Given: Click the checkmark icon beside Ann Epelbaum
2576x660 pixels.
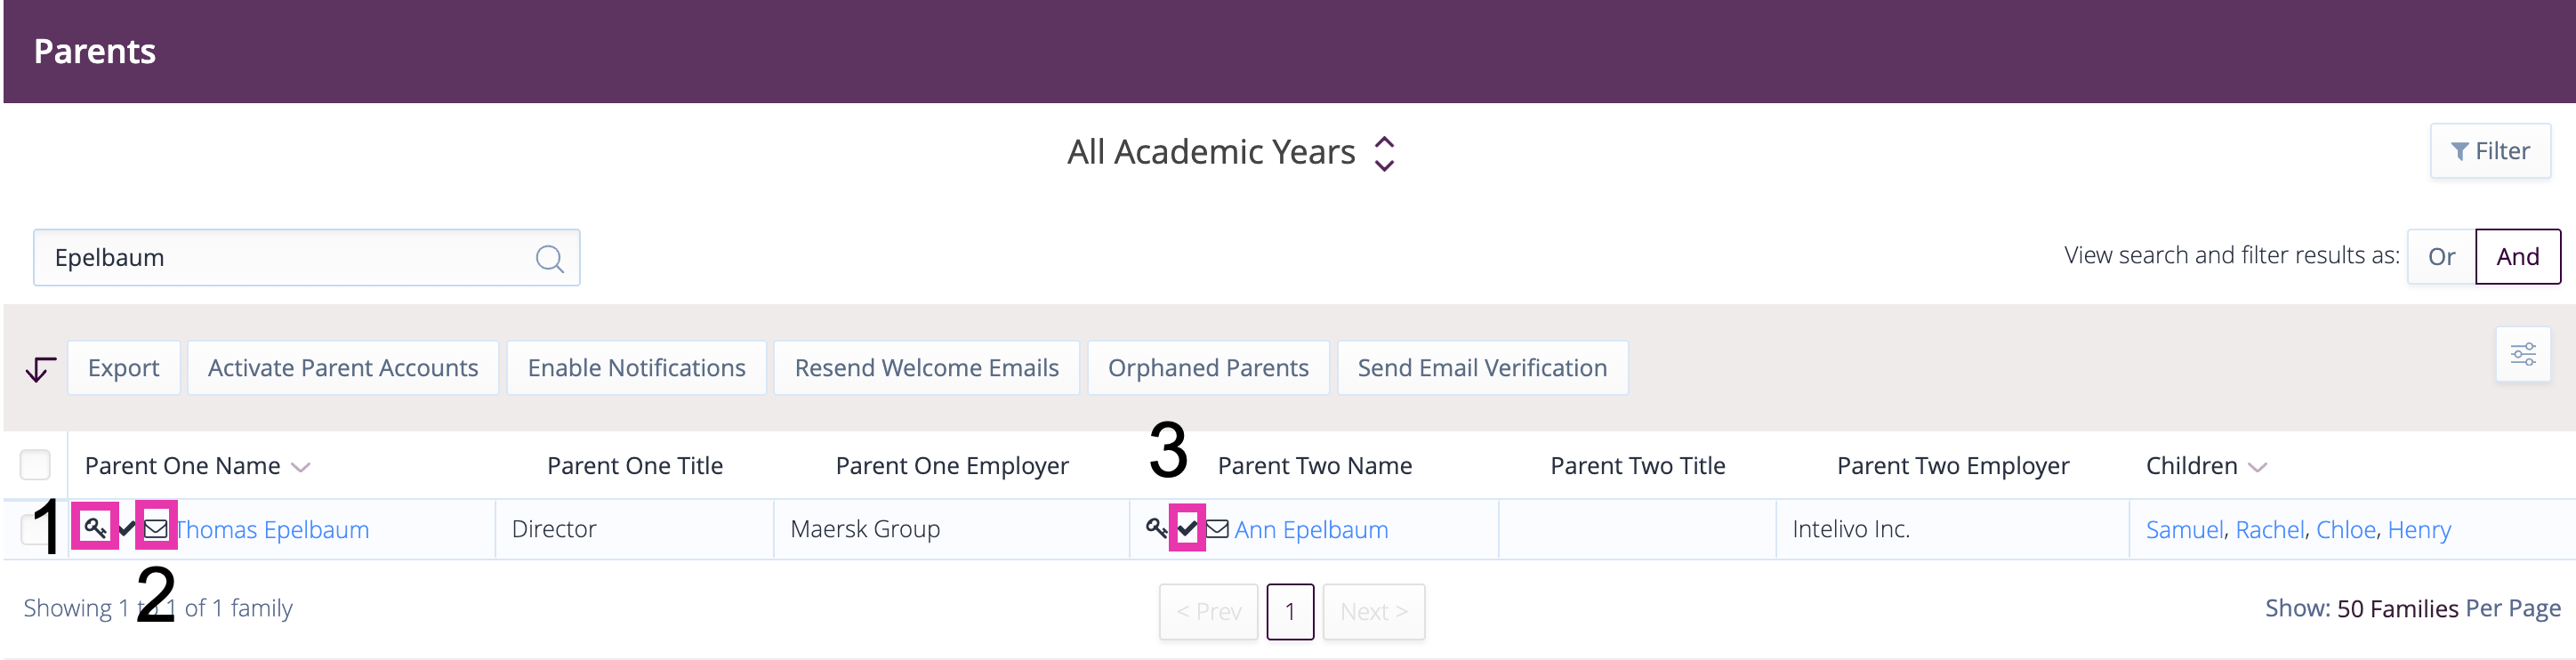Looking at the screenshot, I should coord(1187,527).
